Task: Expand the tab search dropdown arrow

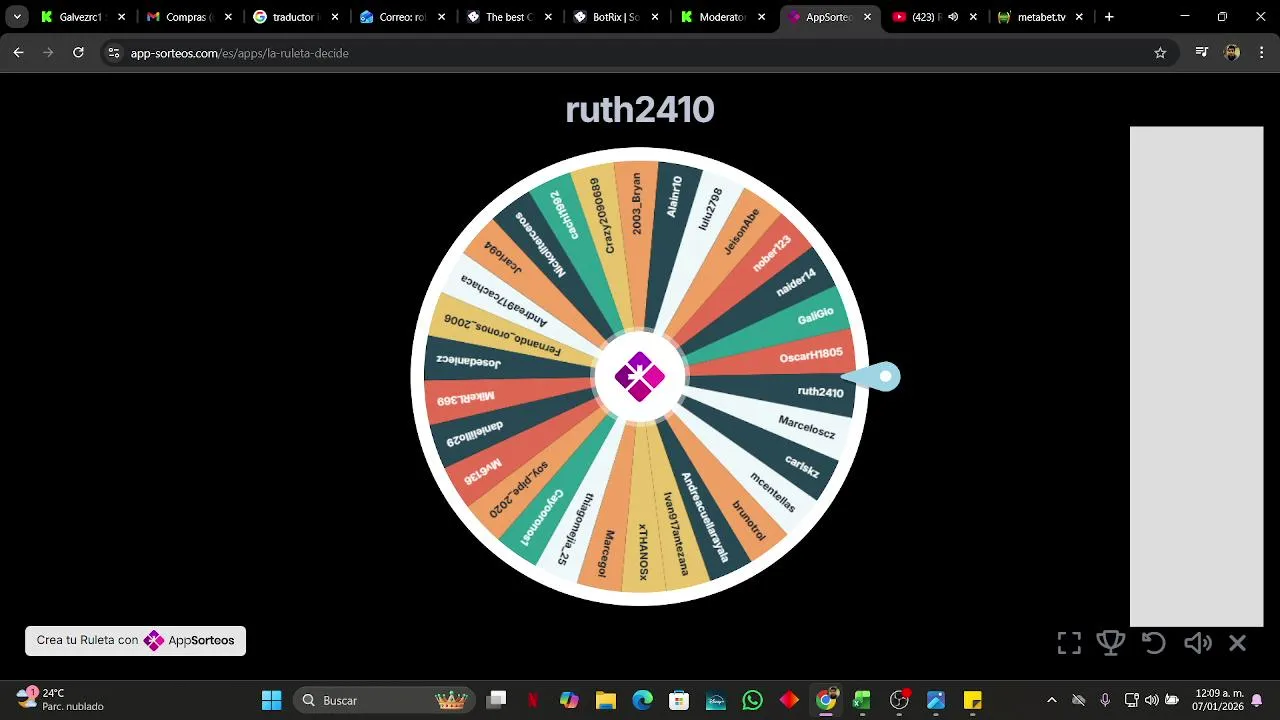Action: (17, 17)
